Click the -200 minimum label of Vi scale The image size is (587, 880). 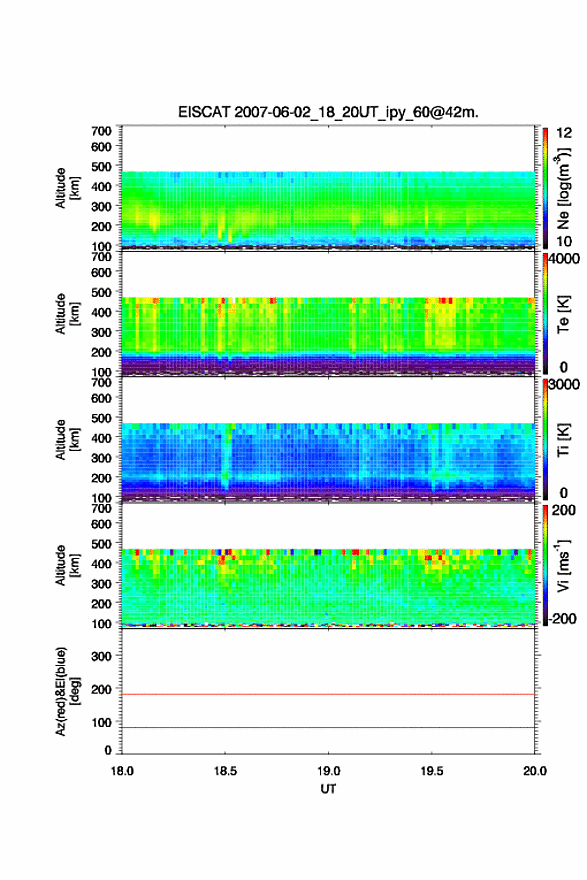tap(563, 618)
